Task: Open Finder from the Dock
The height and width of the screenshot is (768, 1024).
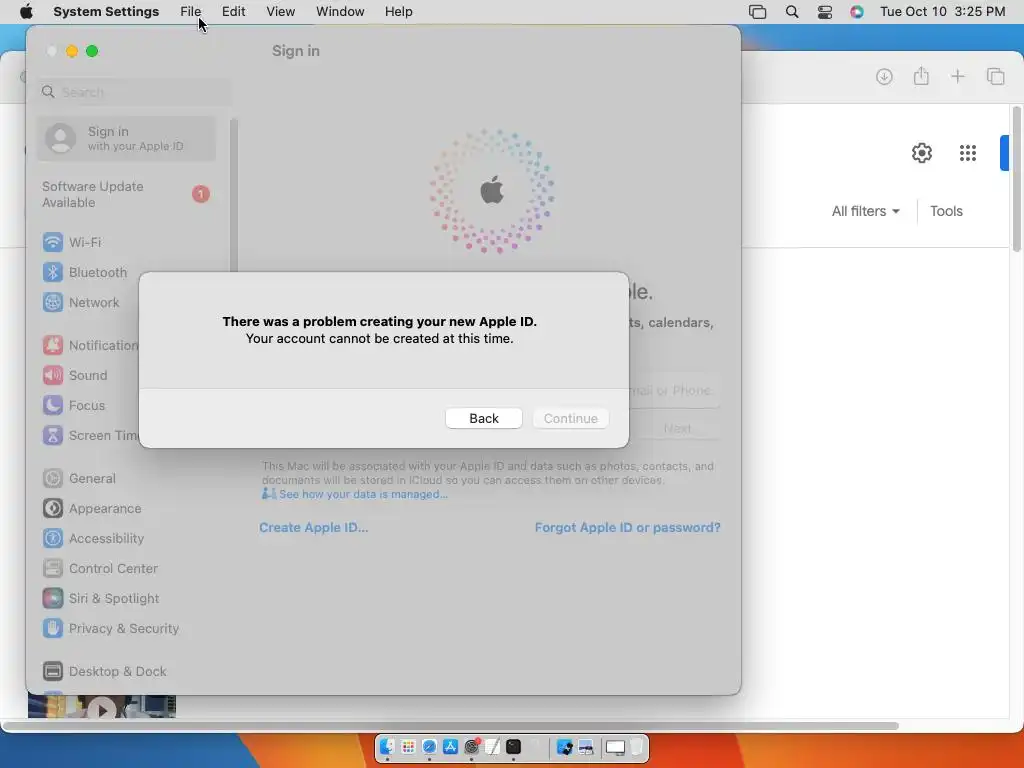Action: 387,747
